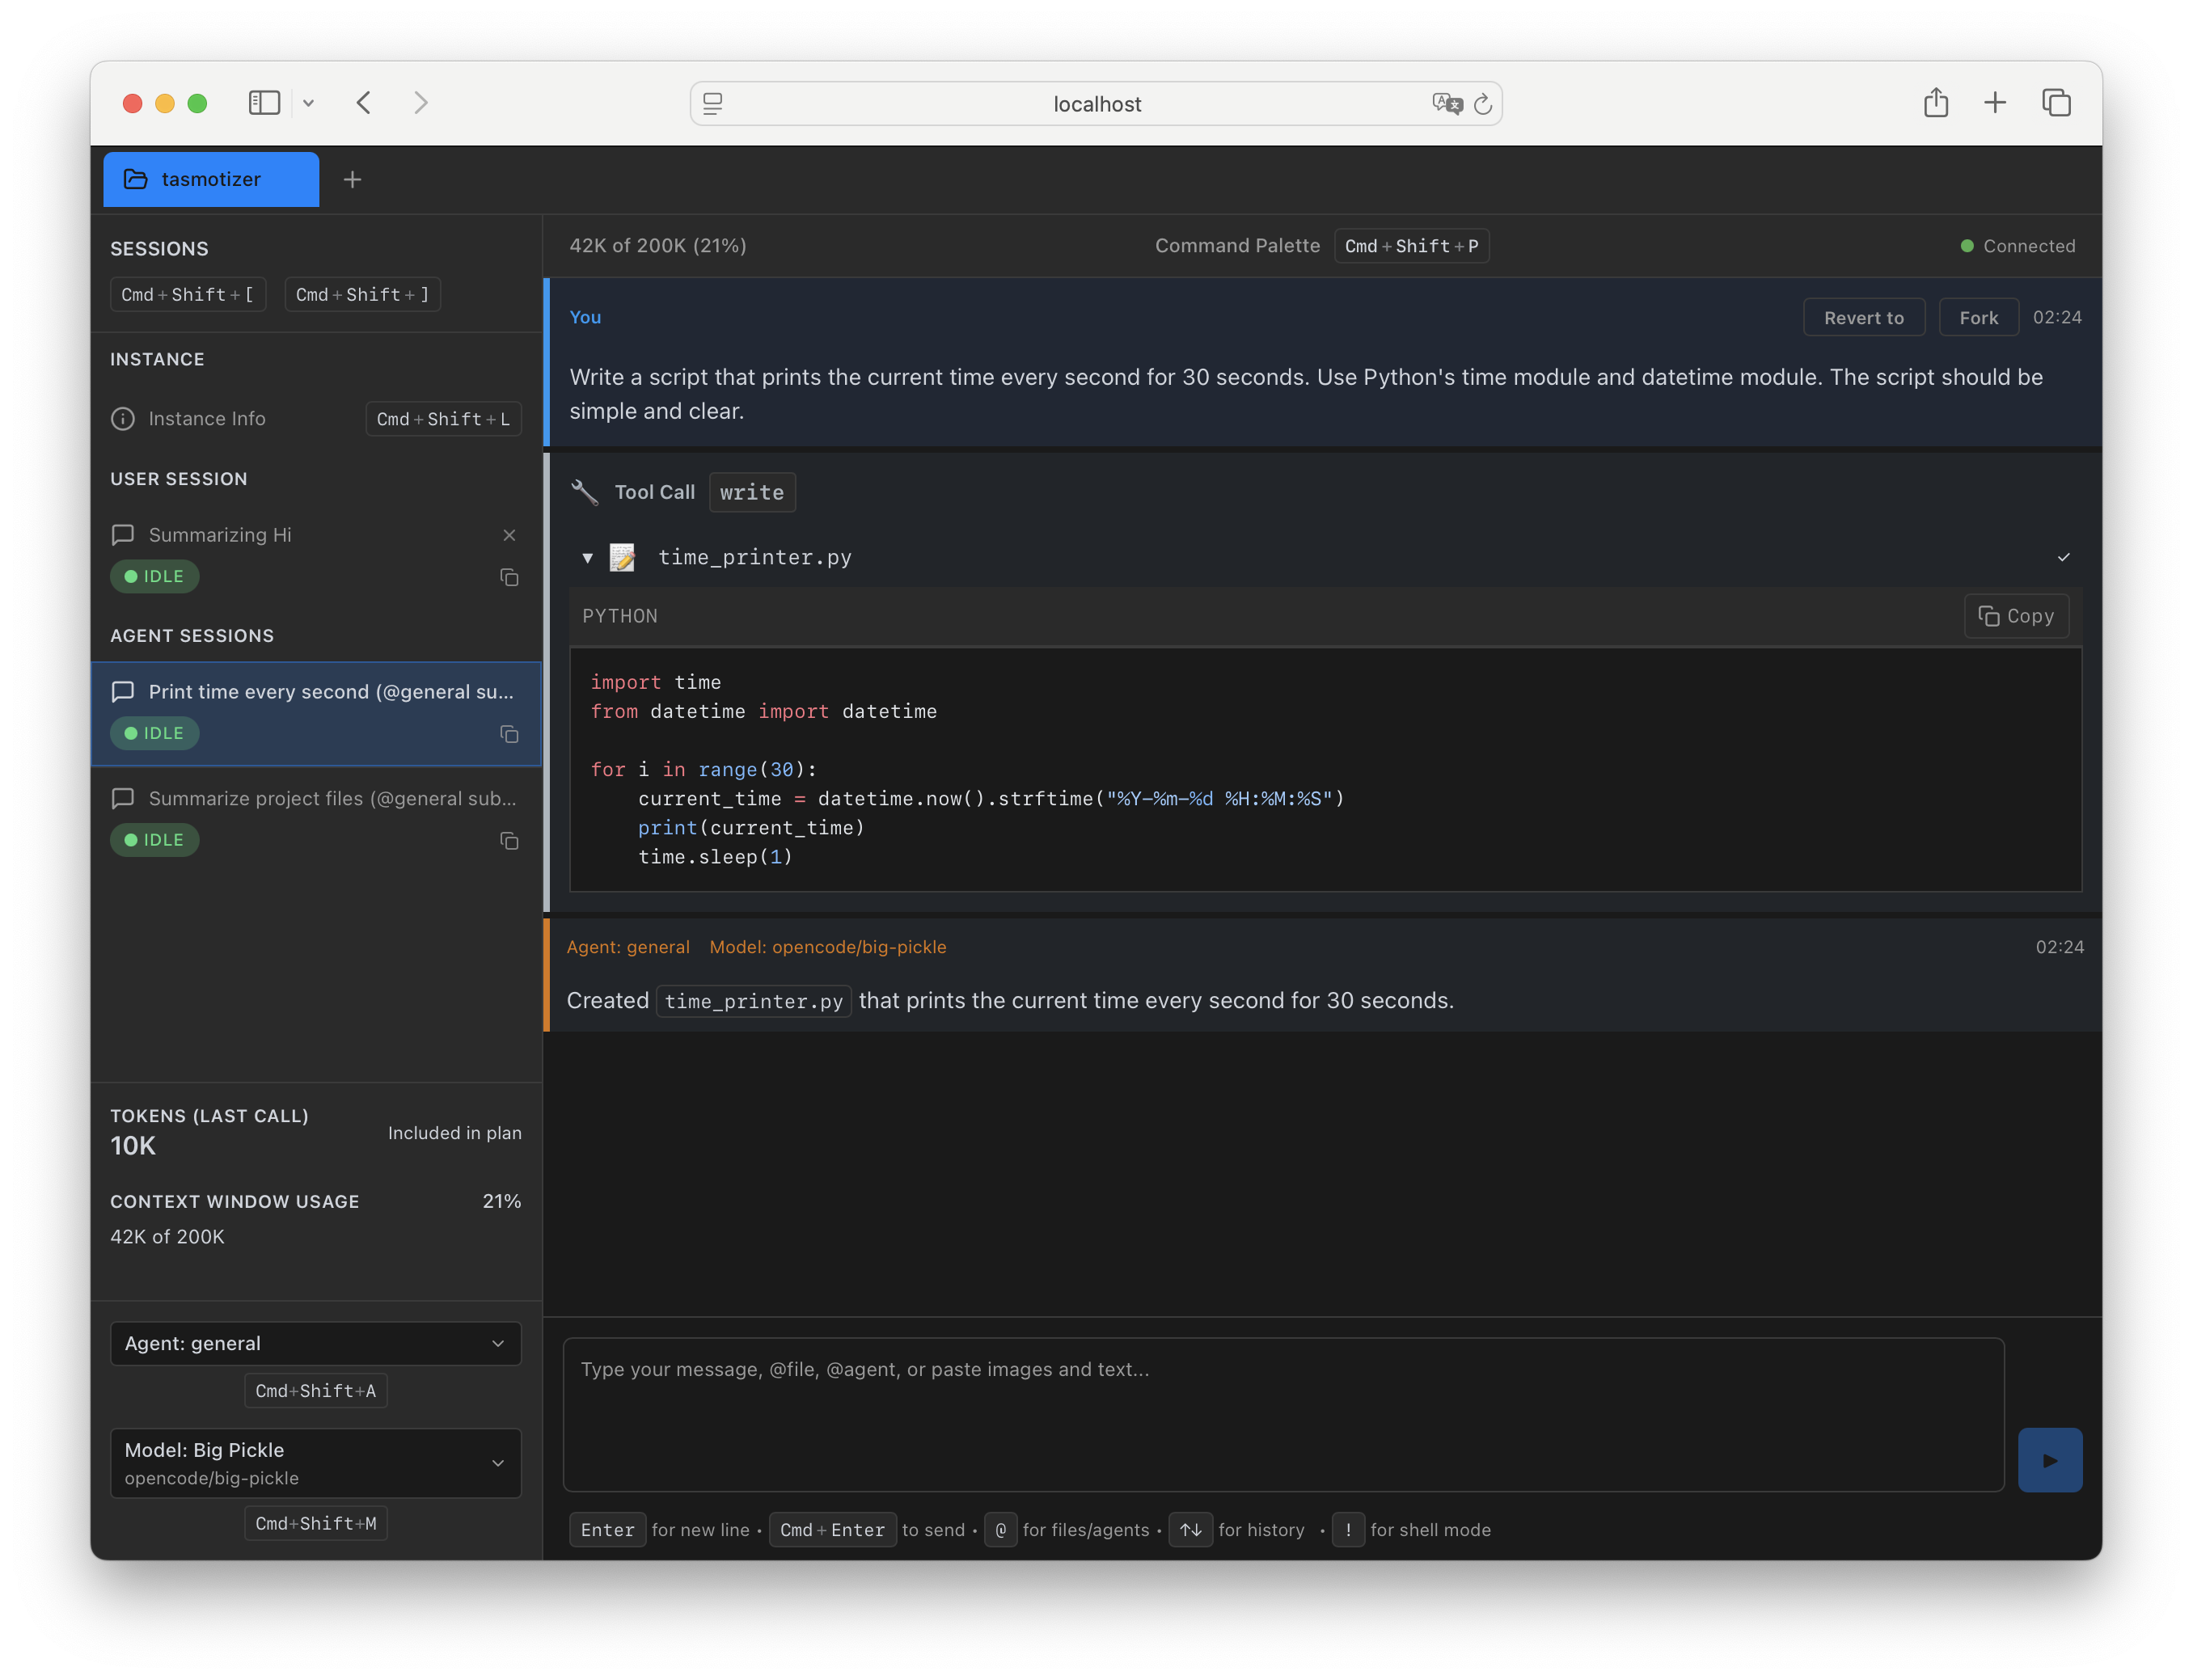Collapse the time_printer.py tool call
Screen dimensions: 2193x1680
(x=588, y=558)
